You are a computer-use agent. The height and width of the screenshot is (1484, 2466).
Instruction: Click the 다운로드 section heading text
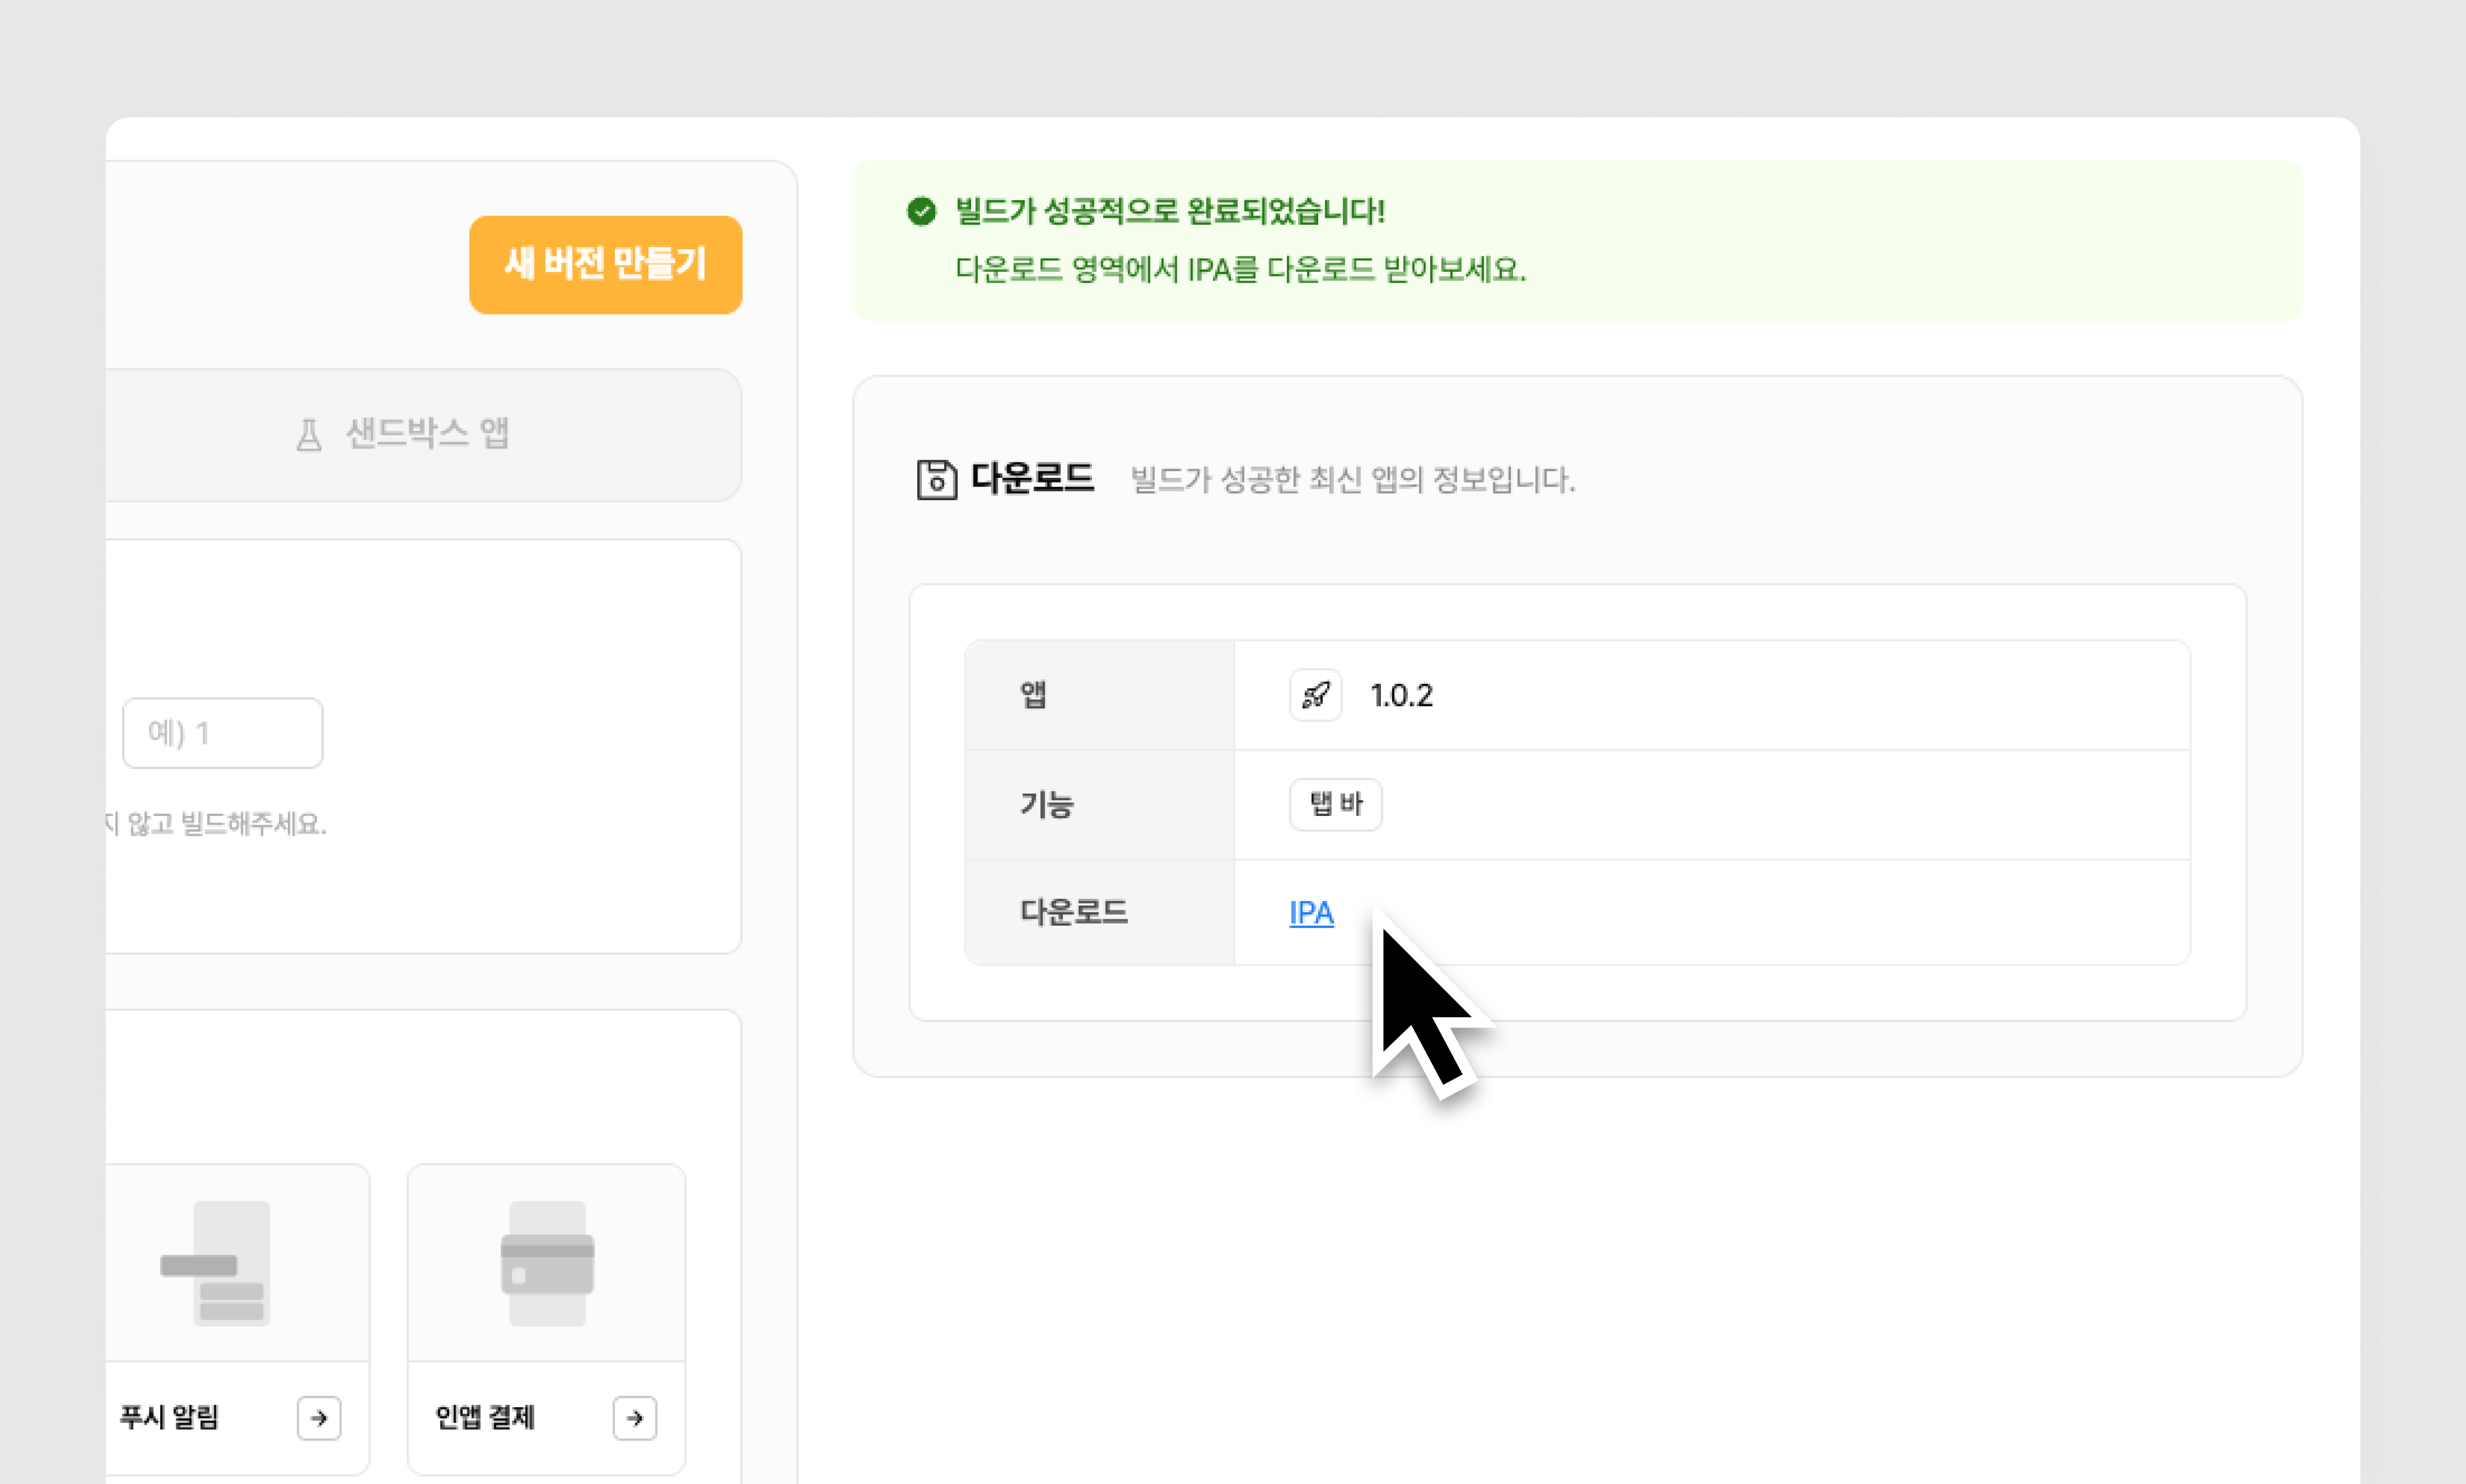(x=1032, y=478)
